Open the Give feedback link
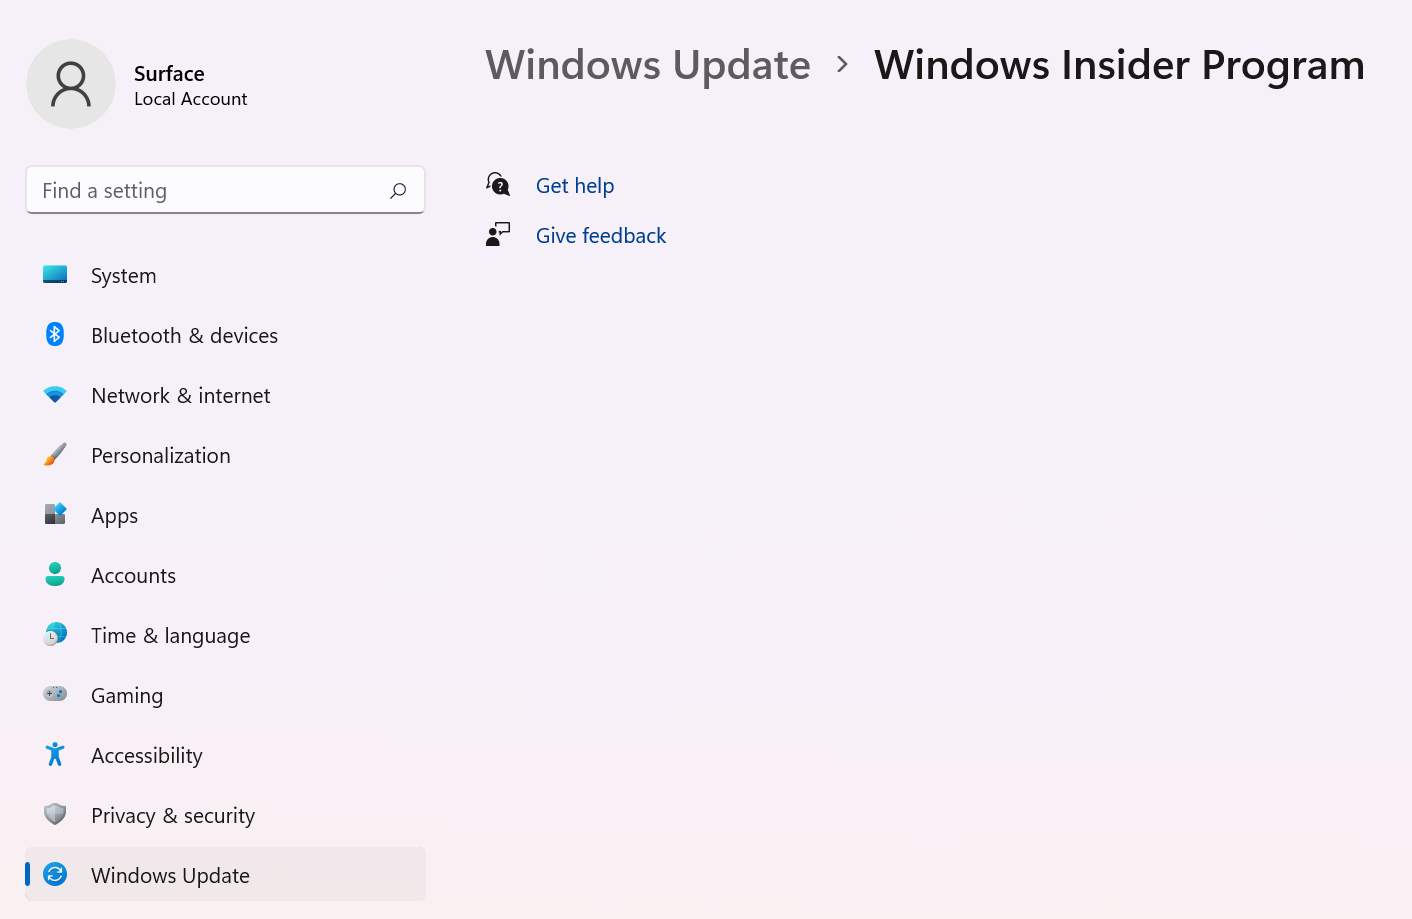 601,236
